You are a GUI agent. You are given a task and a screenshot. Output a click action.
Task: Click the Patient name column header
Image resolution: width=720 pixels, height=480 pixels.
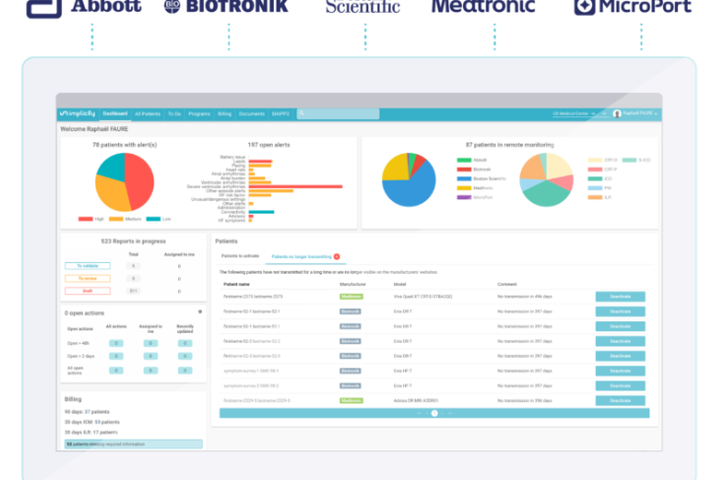[x=236, y=284]
